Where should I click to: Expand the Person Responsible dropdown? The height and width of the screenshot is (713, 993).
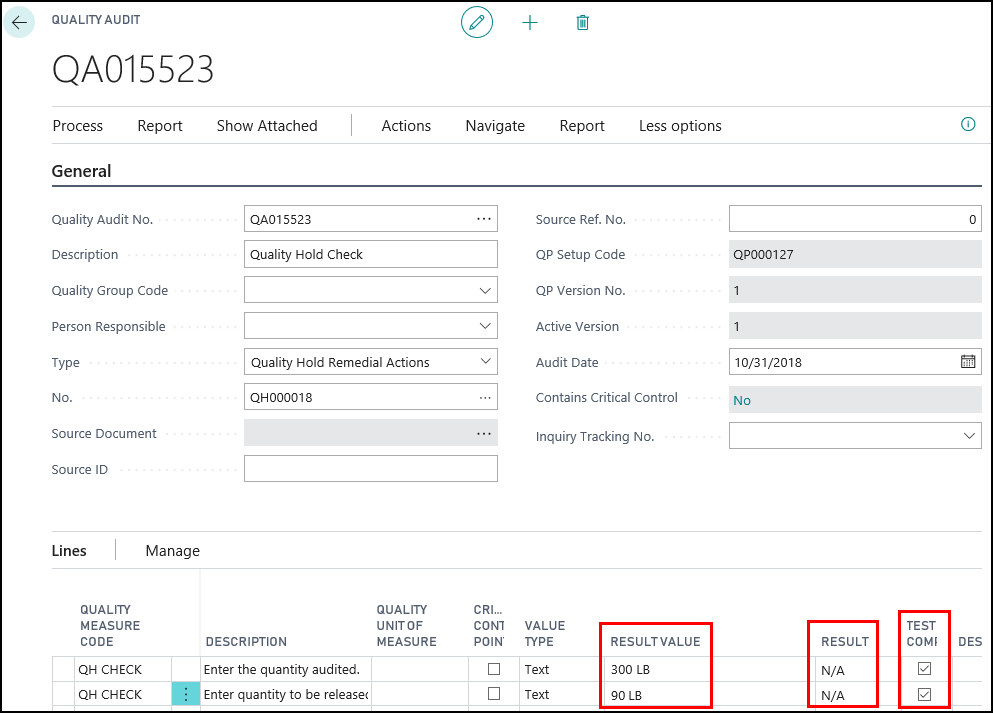485,327
